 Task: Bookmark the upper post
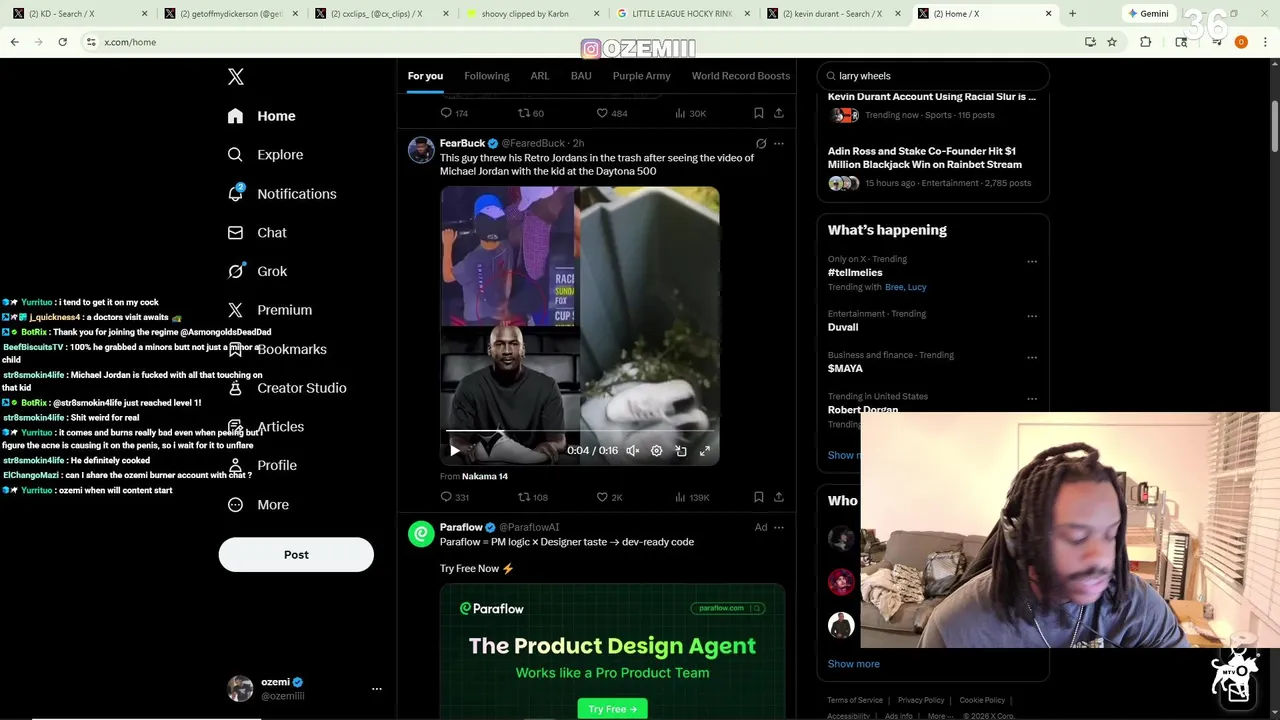point(759,113)
